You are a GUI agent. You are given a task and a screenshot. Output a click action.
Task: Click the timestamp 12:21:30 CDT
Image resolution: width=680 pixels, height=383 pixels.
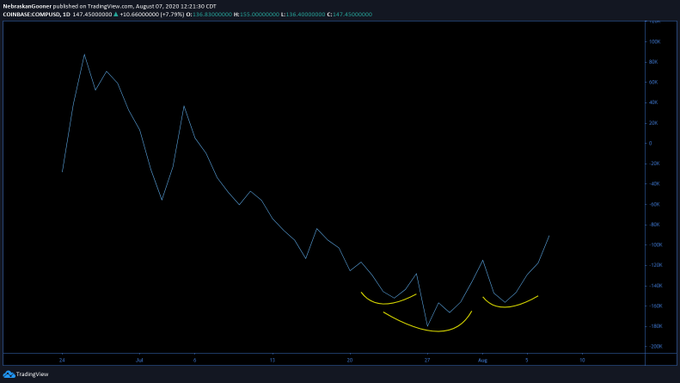pyautogui.click(x=198, y=7)
